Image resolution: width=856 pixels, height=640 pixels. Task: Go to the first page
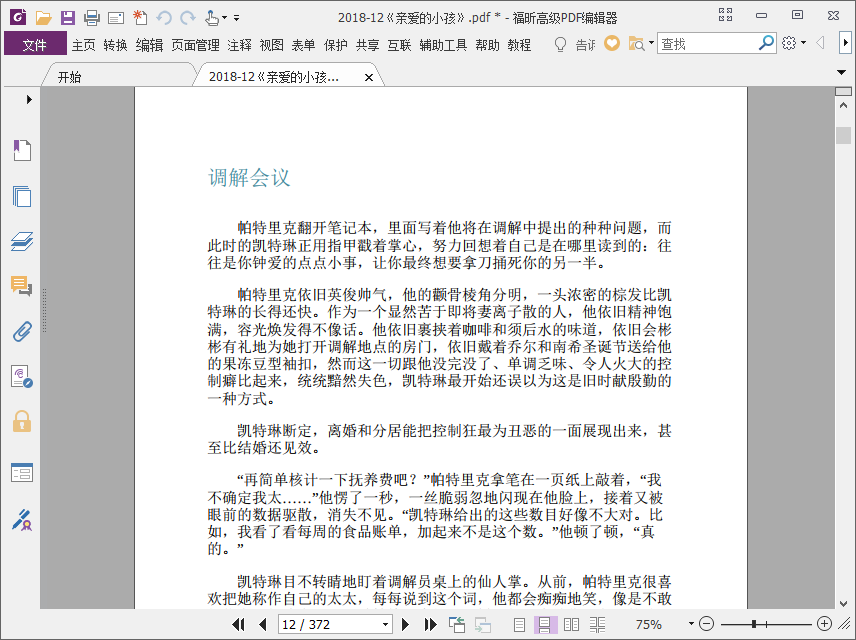pos(239,624)
